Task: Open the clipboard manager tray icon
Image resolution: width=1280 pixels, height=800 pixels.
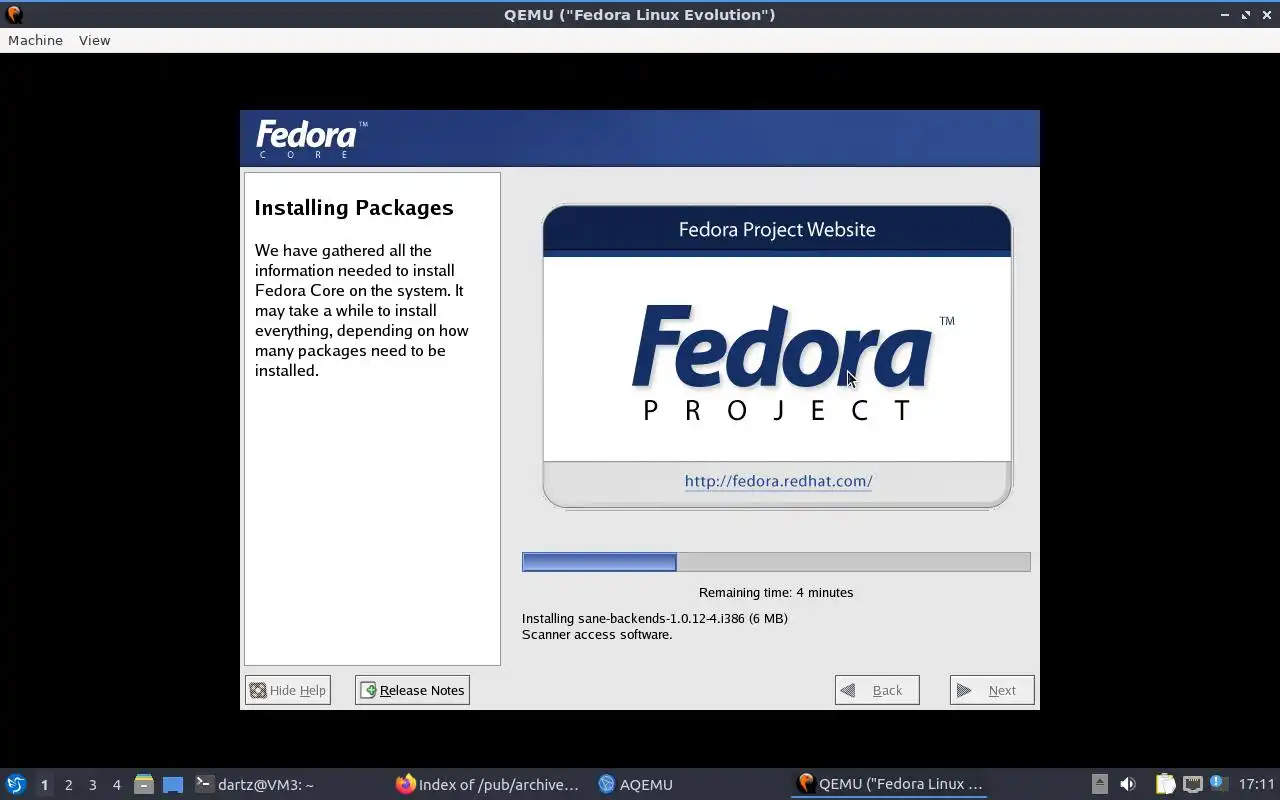Action: 1165,784
